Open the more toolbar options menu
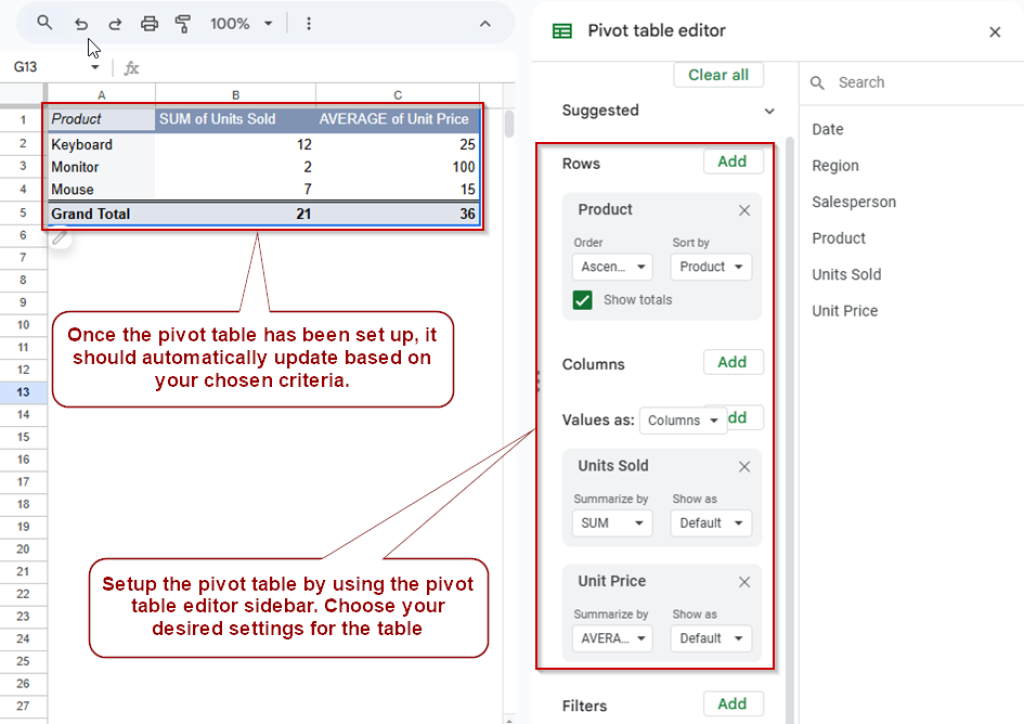Screen dimensions: 1024x724 pos(308,23)
